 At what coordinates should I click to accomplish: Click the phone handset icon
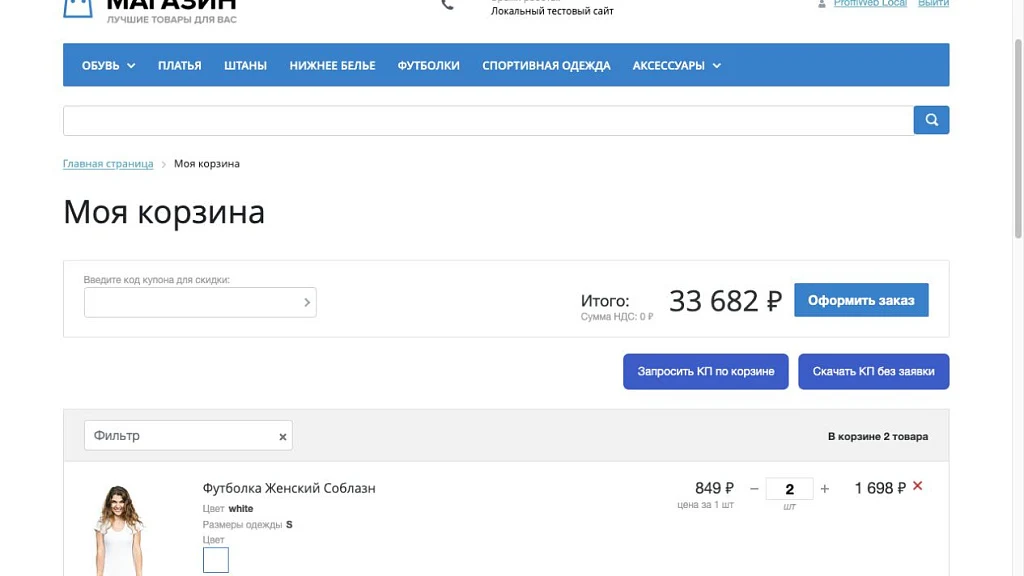click(x=447, y=5)
